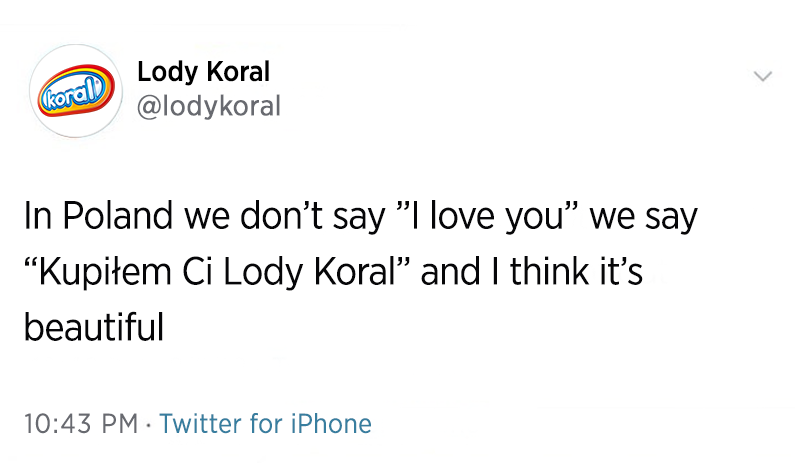Open the @lodykoral handle

209,105
